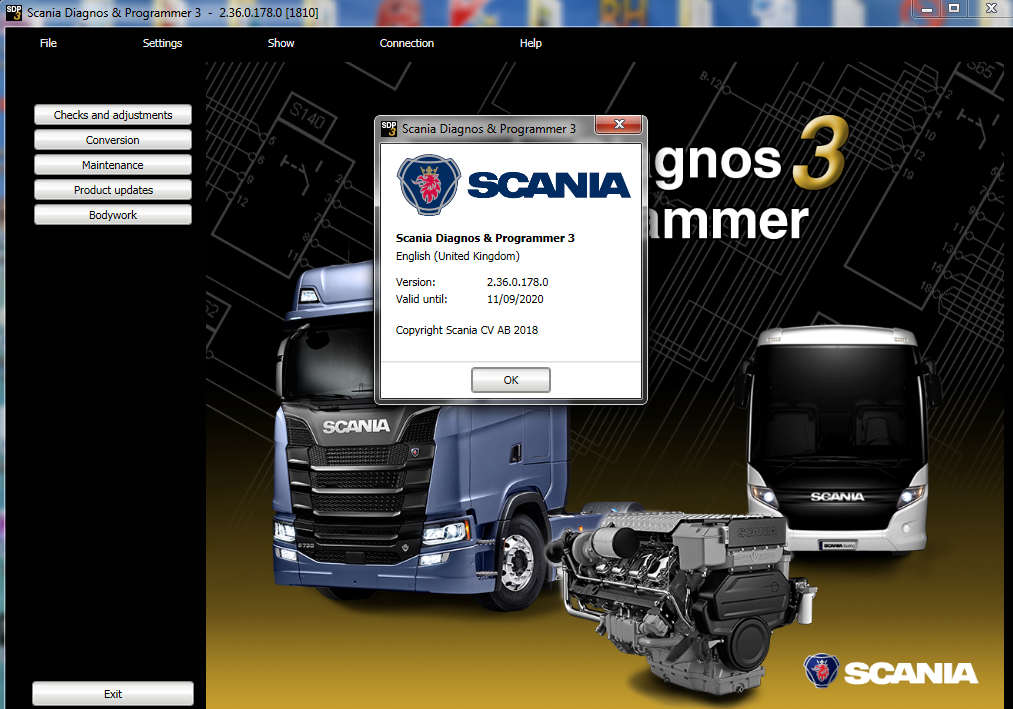Click the white Scania bus image
Viewport: 1013px width, 709px height.
coord(838,440)
